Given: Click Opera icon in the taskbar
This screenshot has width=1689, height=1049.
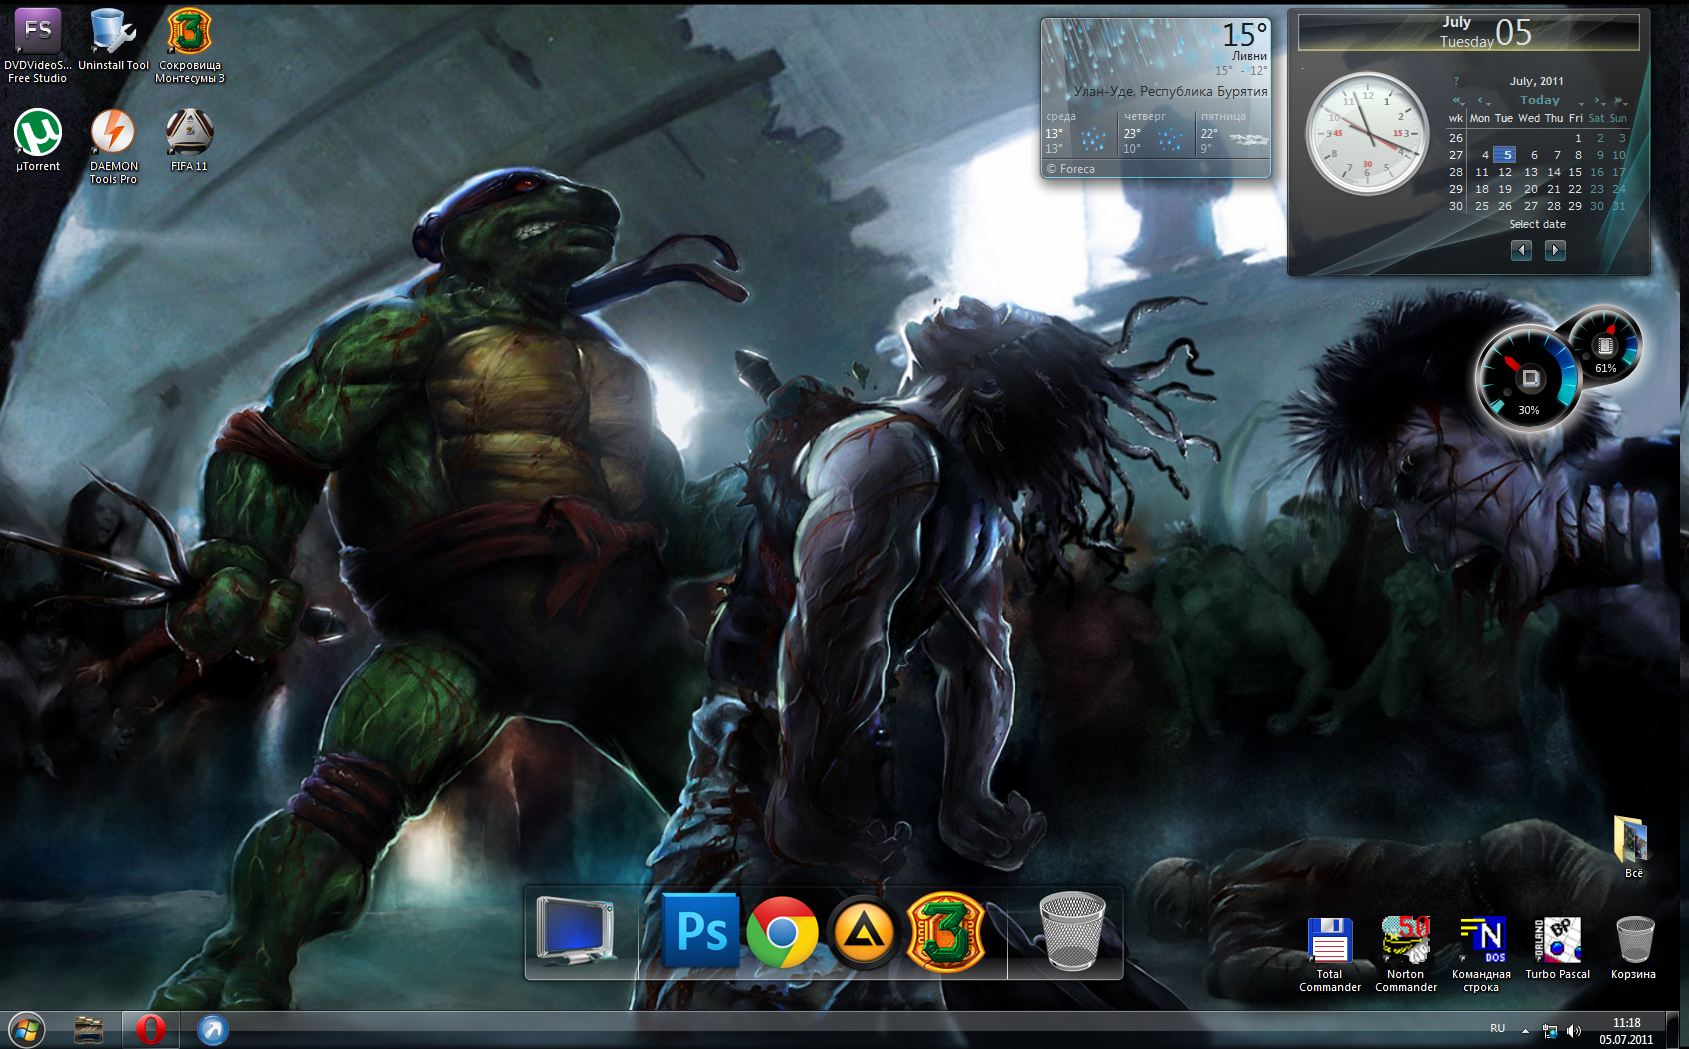Looking at the screenshot, I should coord(150,1029).
